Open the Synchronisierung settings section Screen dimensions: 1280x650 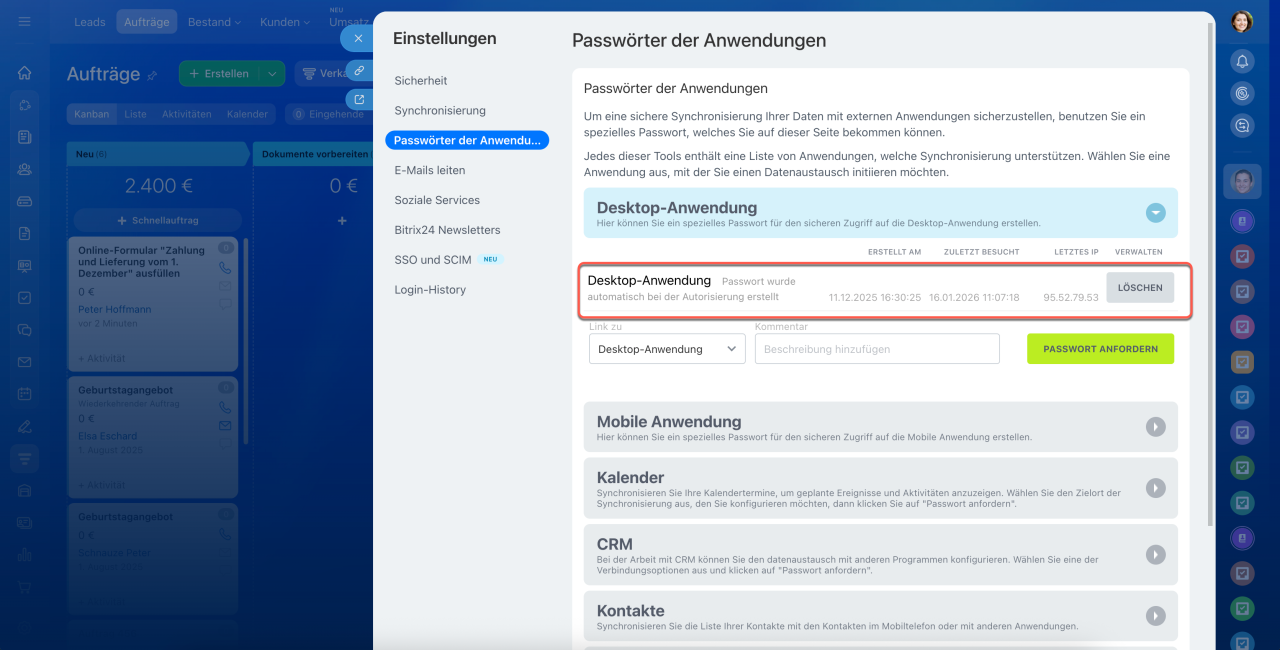440,110
